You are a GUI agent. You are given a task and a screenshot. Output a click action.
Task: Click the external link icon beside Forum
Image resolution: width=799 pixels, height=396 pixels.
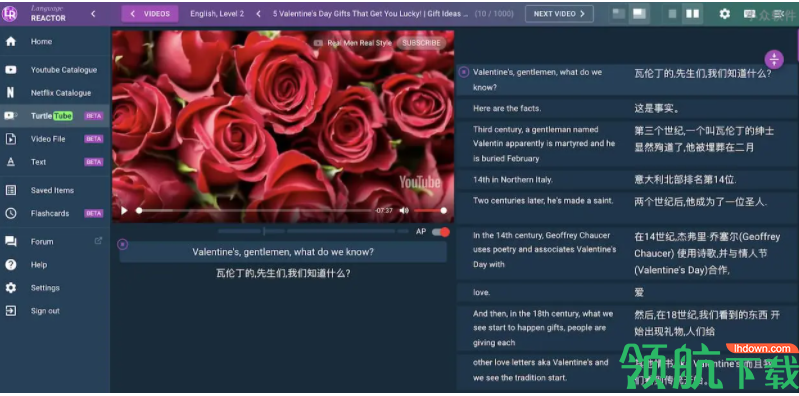(98, 241)
